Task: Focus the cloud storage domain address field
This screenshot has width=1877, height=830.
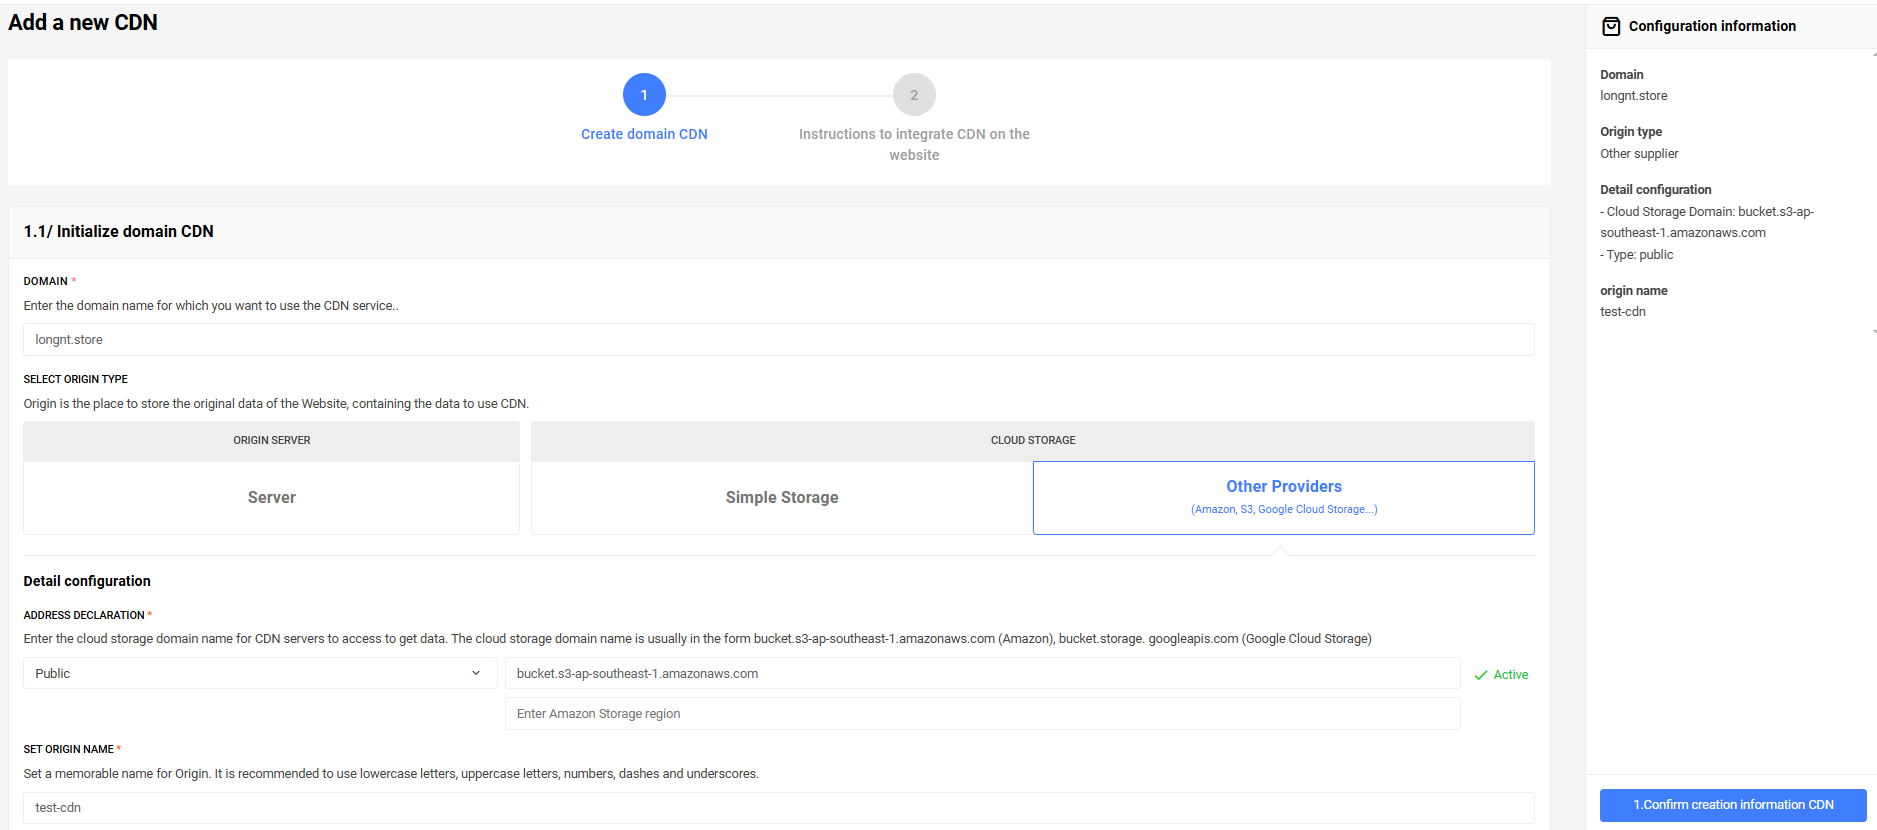Action: 983,673
